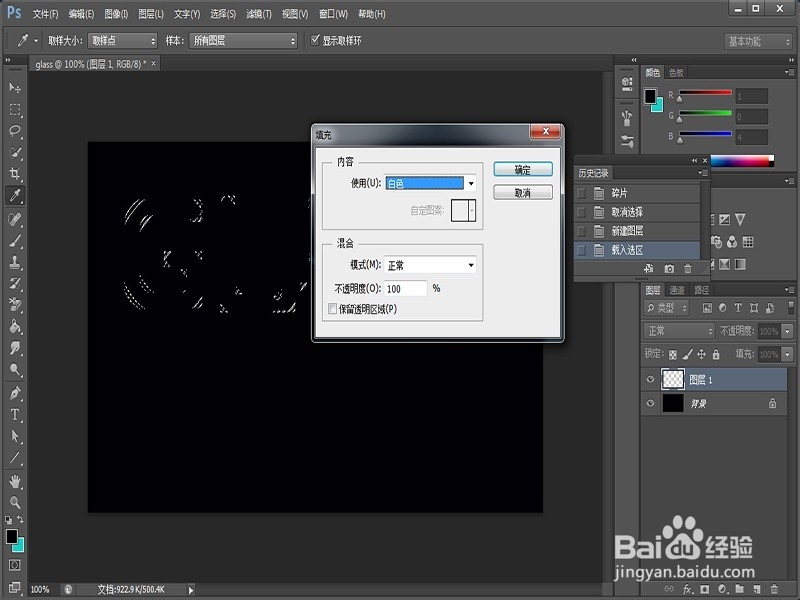
Task: Select the Rectangular Marquee tool
Action: coord(15,110)
